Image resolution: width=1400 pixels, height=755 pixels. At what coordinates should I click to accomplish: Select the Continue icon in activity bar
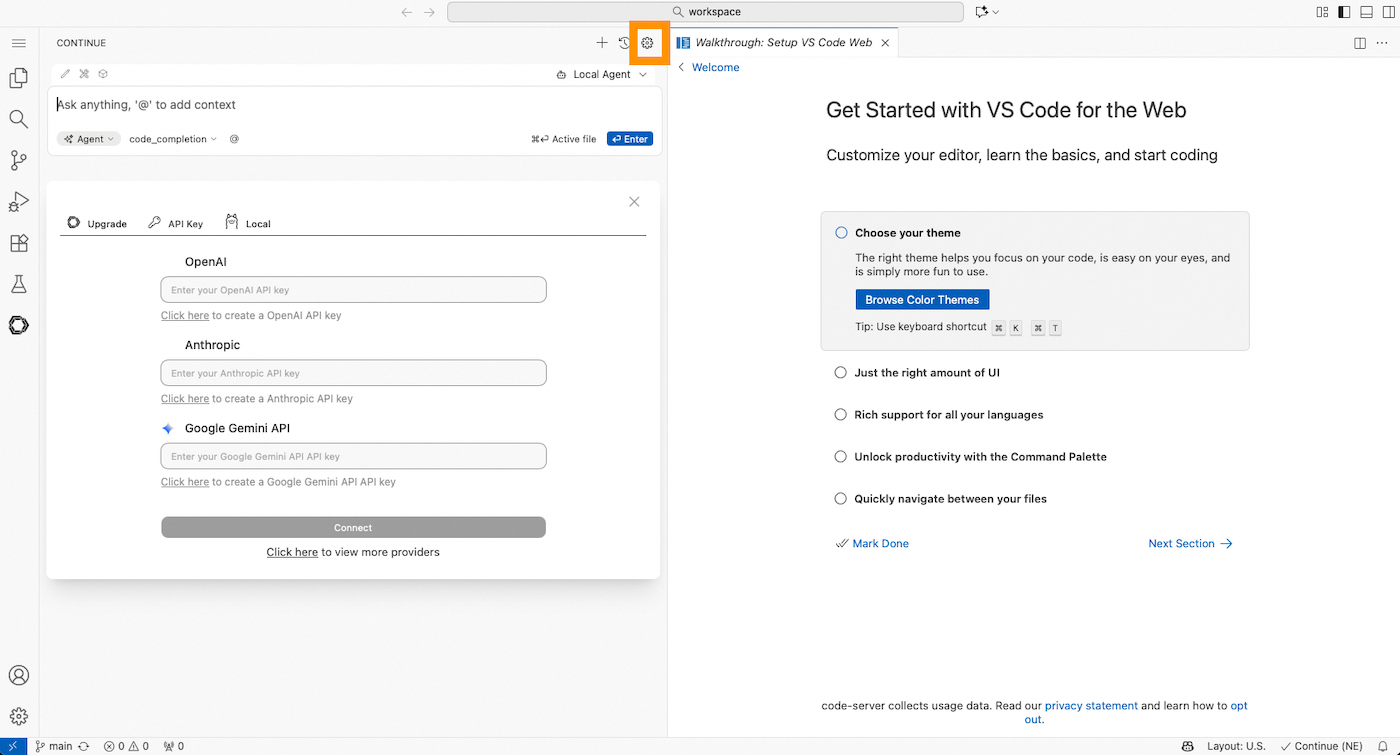[x=18, y=325]
